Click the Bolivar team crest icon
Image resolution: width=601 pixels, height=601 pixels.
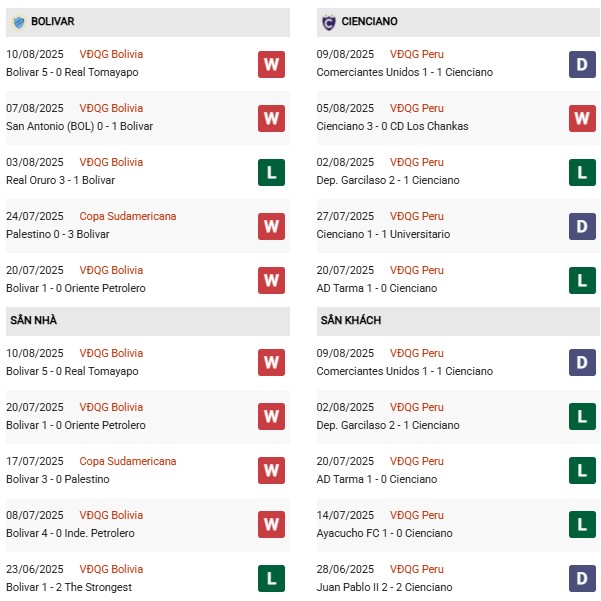[18, 21]
